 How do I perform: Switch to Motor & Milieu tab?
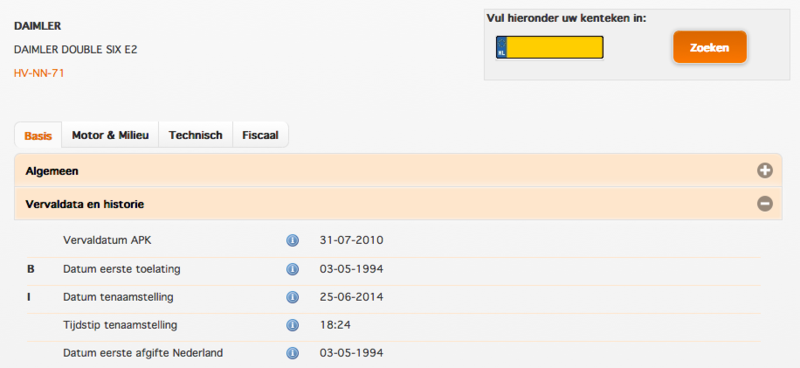coord(110,135)
